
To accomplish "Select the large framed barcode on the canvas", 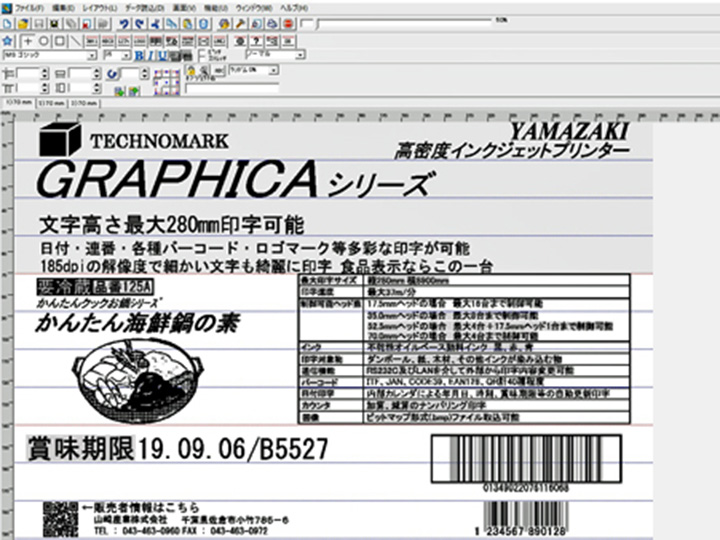I will click(x=526, y=459).
